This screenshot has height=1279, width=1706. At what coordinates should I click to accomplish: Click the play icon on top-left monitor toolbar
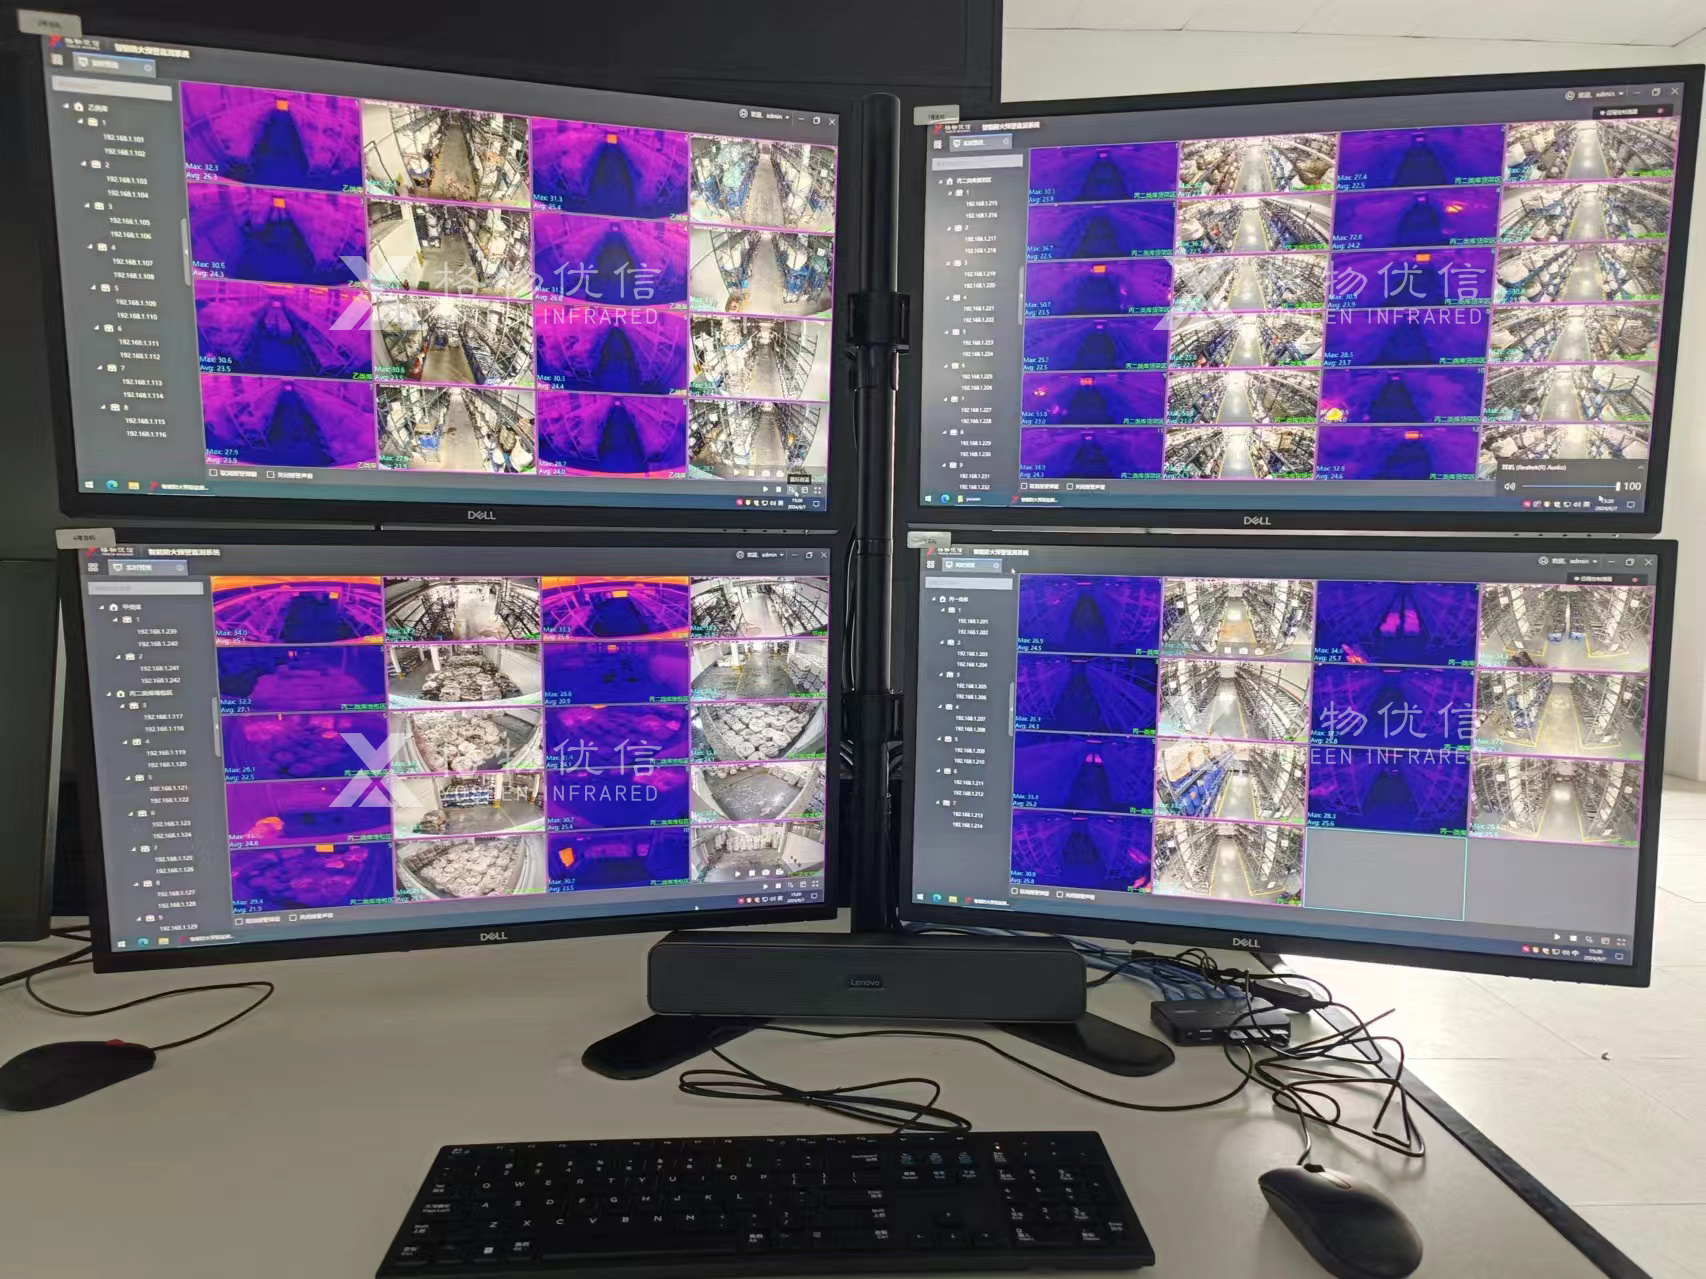767,489
